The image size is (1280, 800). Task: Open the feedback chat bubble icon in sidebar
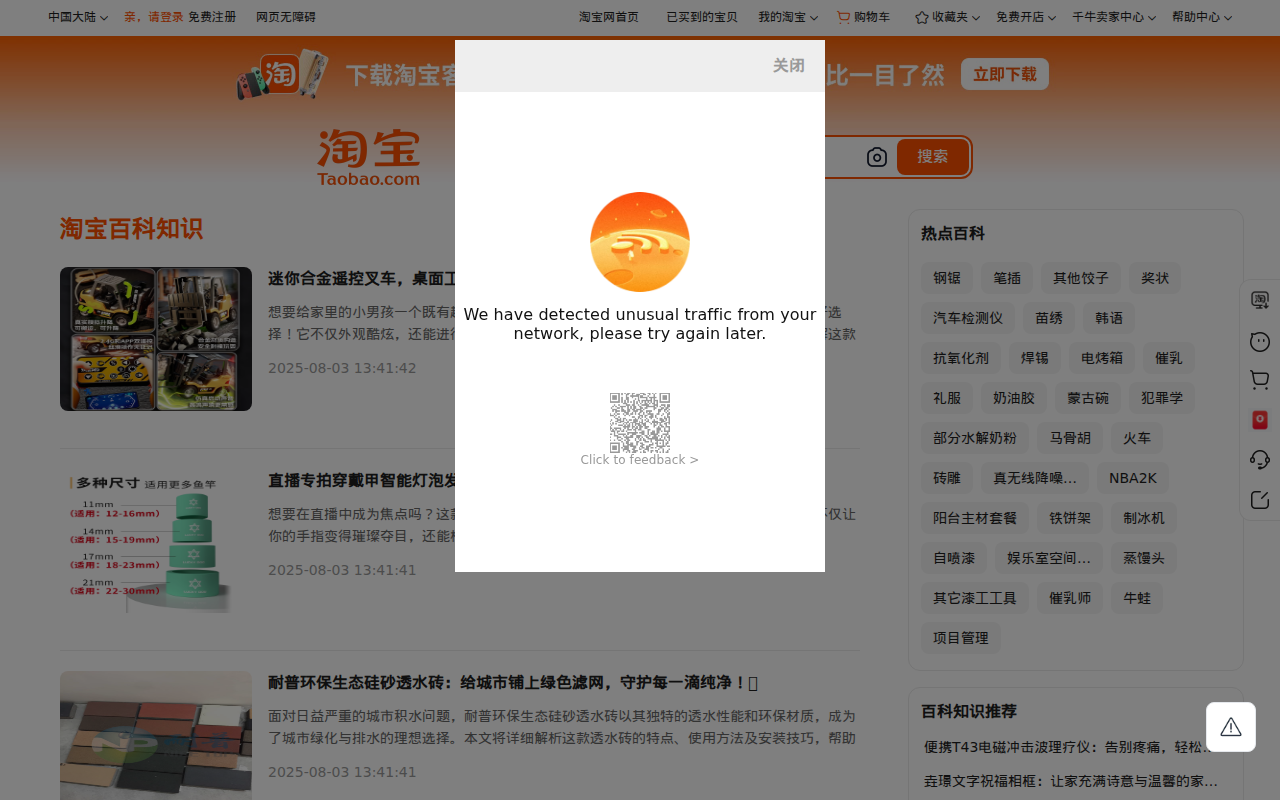pos(1259,340)
